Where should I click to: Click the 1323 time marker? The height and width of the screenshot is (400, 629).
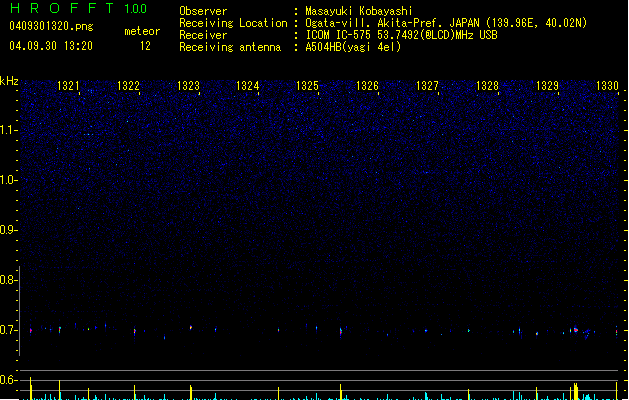tap(188, 86)
